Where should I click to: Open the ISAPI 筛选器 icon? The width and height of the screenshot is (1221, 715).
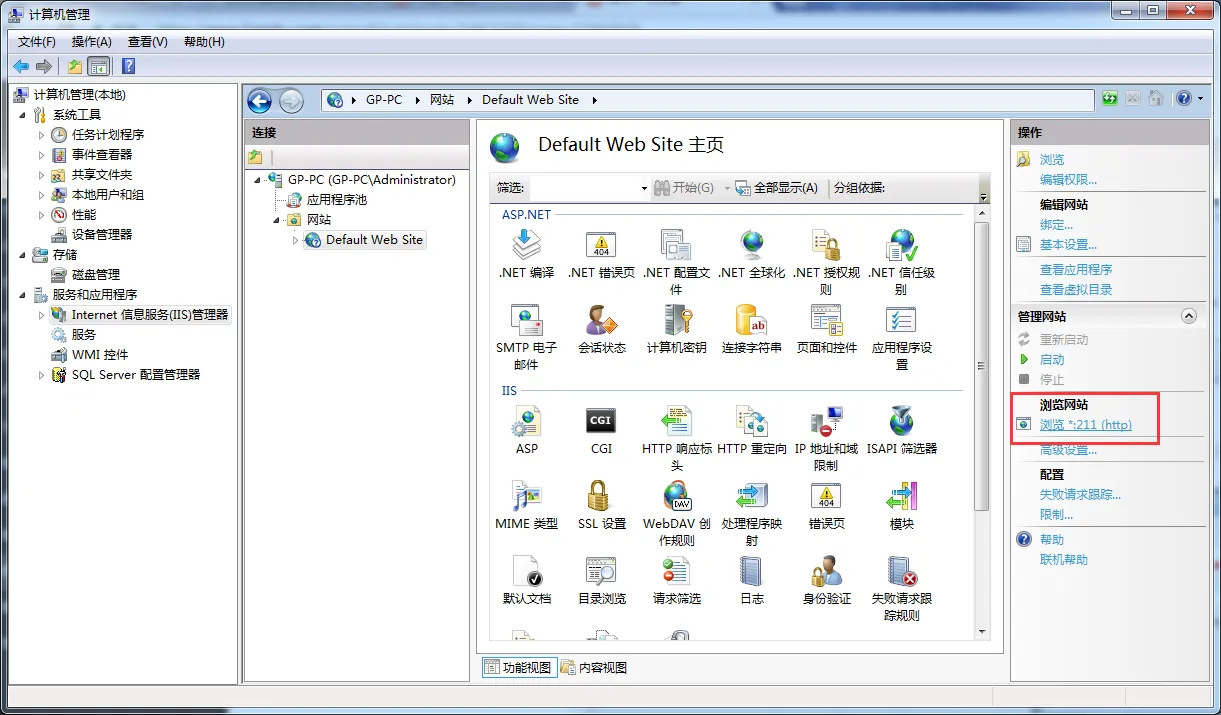point(901,421)
